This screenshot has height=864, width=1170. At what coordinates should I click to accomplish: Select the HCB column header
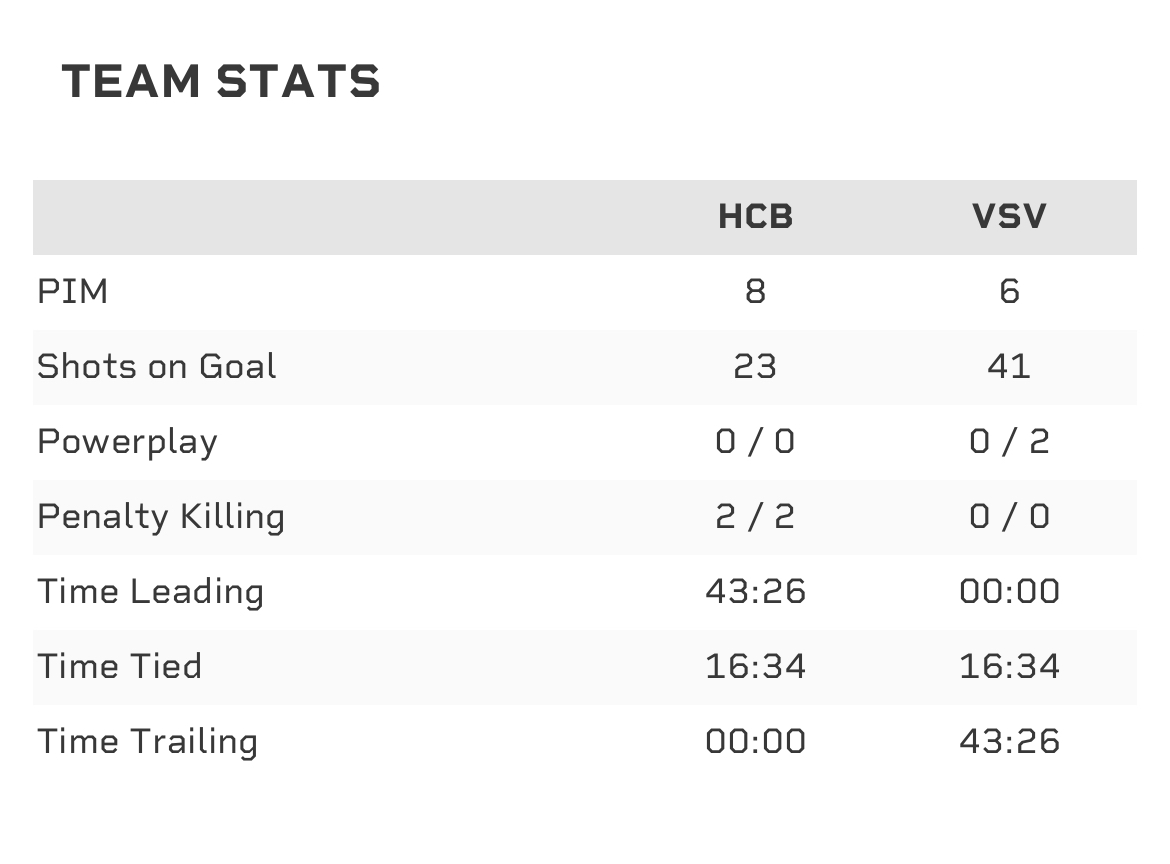coord(755,217)
